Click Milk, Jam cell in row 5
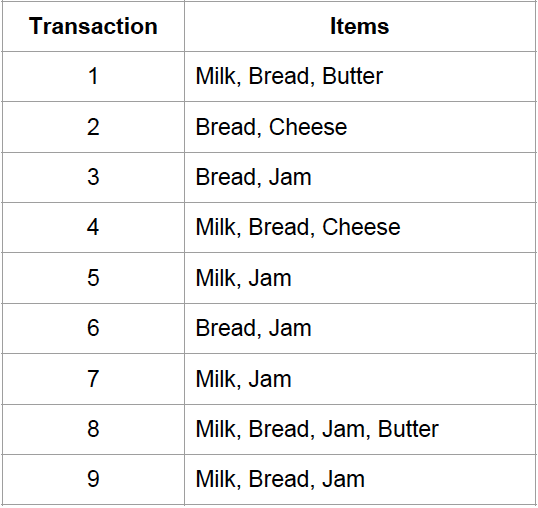 pos(360,278)
